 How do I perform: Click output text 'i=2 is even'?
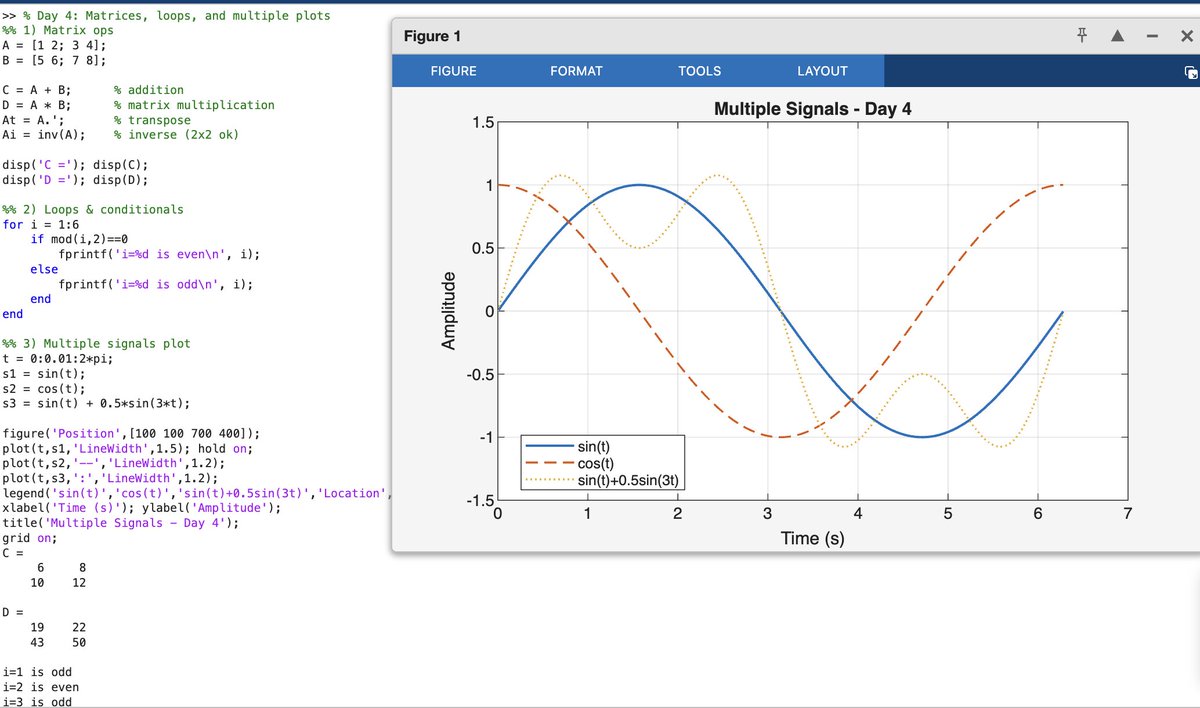[41, 688]
